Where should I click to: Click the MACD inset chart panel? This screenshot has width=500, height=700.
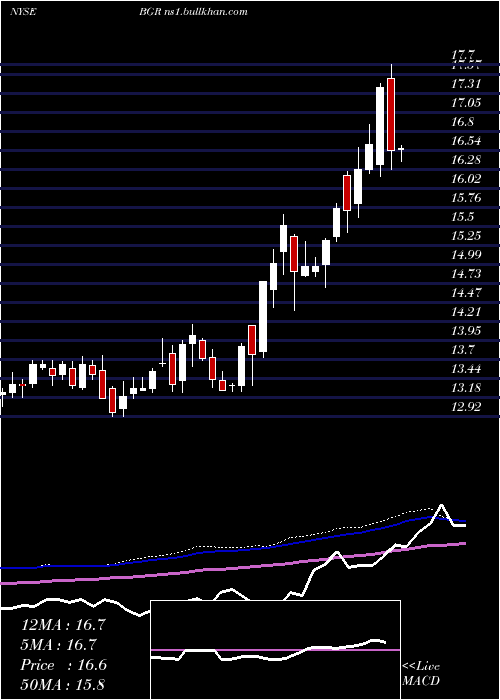[275, 650]
